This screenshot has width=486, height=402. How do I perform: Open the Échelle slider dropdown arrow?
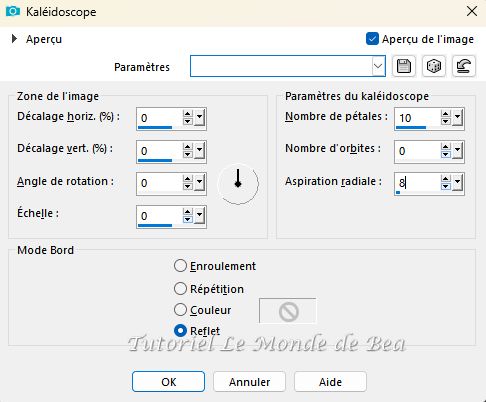pyautogui.click(x=199, y=216)
